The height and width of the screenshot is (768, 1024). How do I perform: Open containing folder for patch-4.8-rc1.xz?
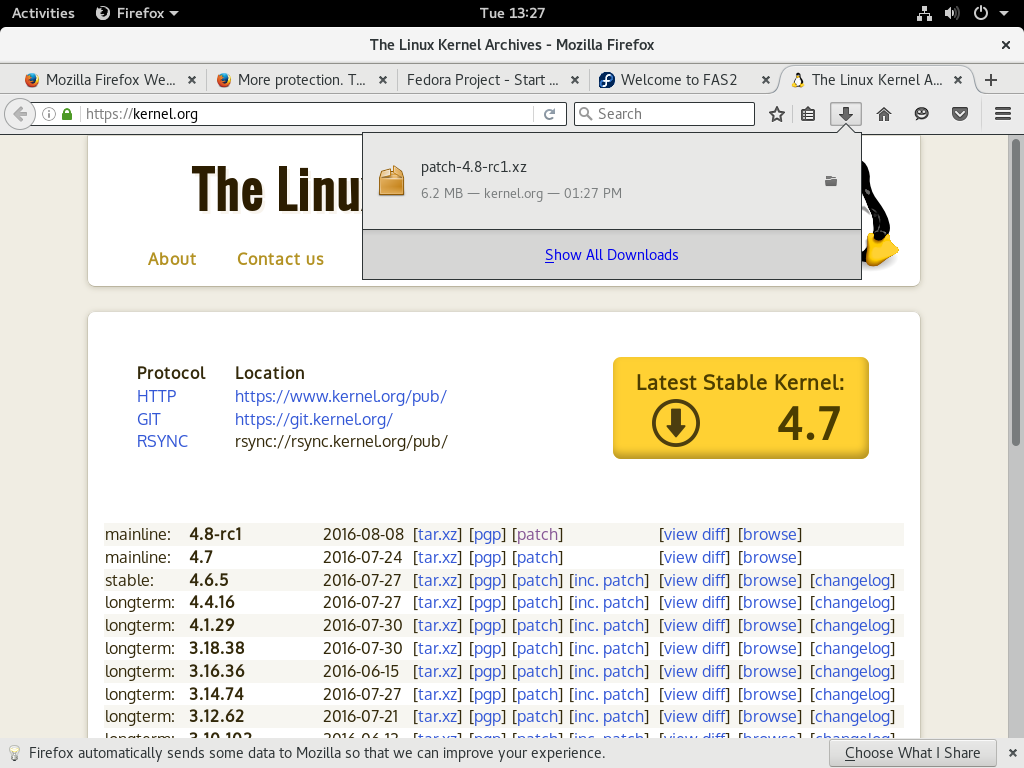pos(831,181)
